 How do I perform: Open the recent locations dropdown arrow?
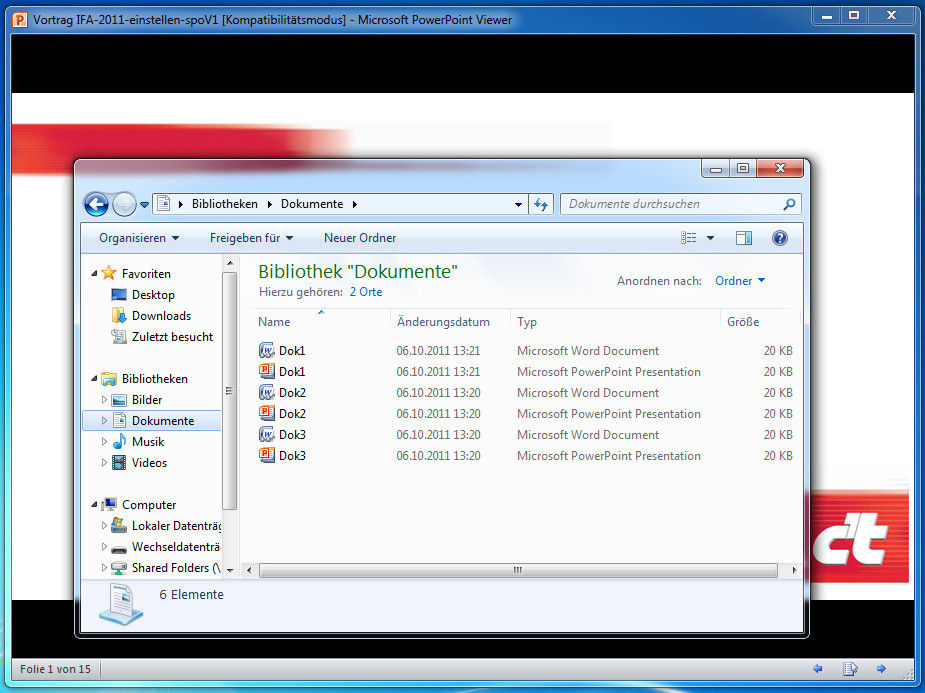coord(145,205)
